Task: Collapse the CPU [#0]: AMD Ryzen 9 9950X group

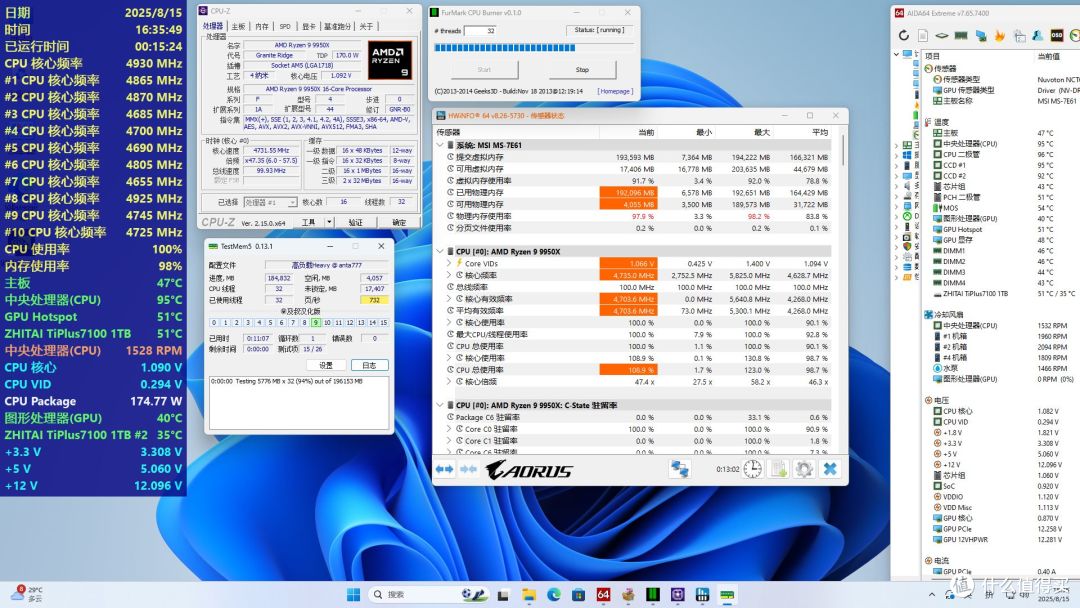Action: click(440, 251)
